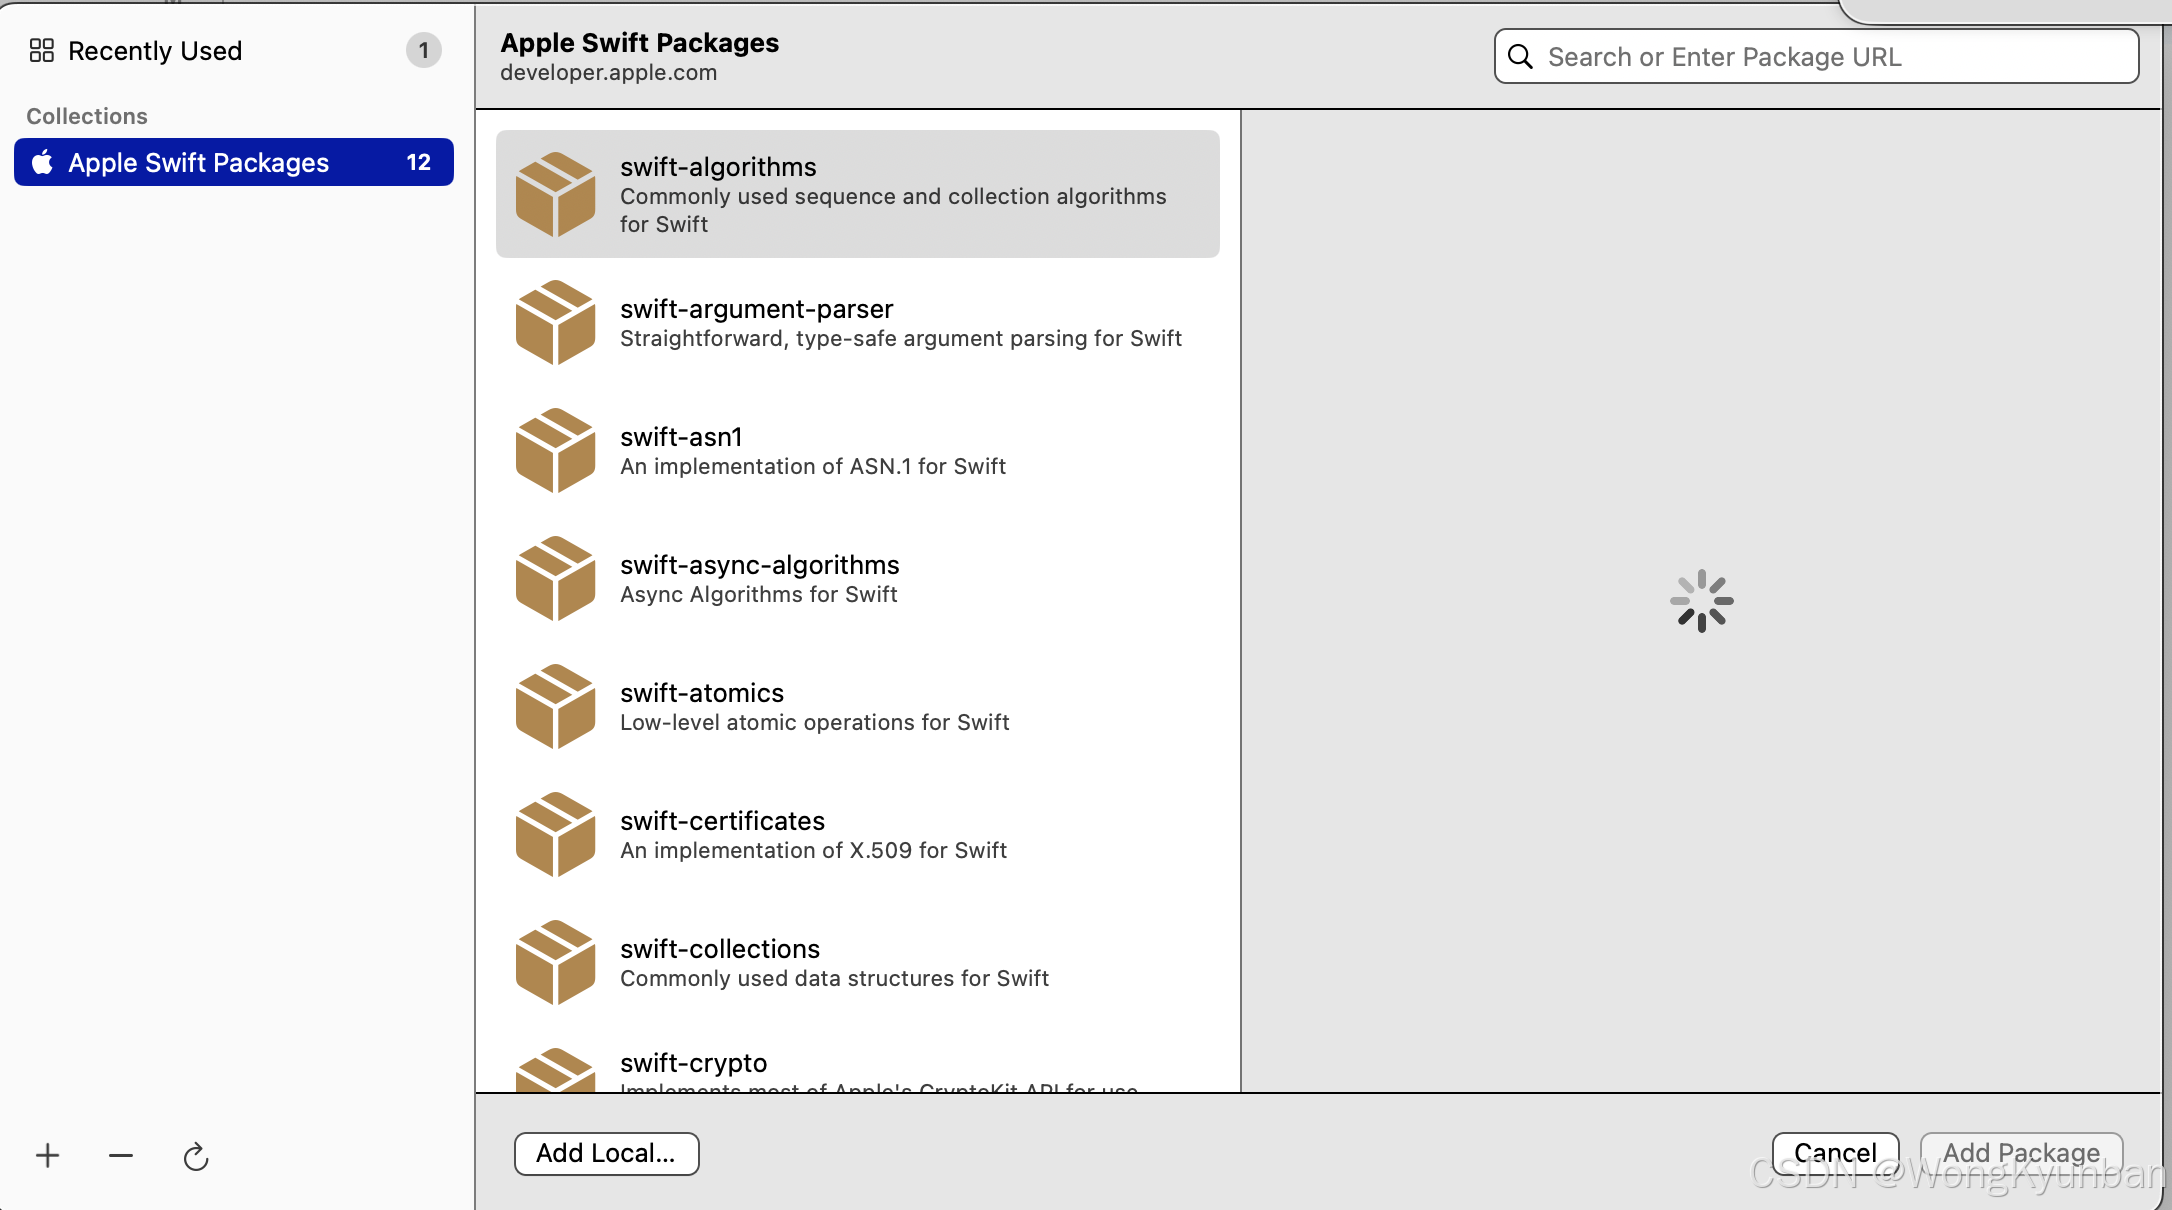Click the refresh collections icon
Viewport: 2172px width, 1210px height.
click(196, 1157)
